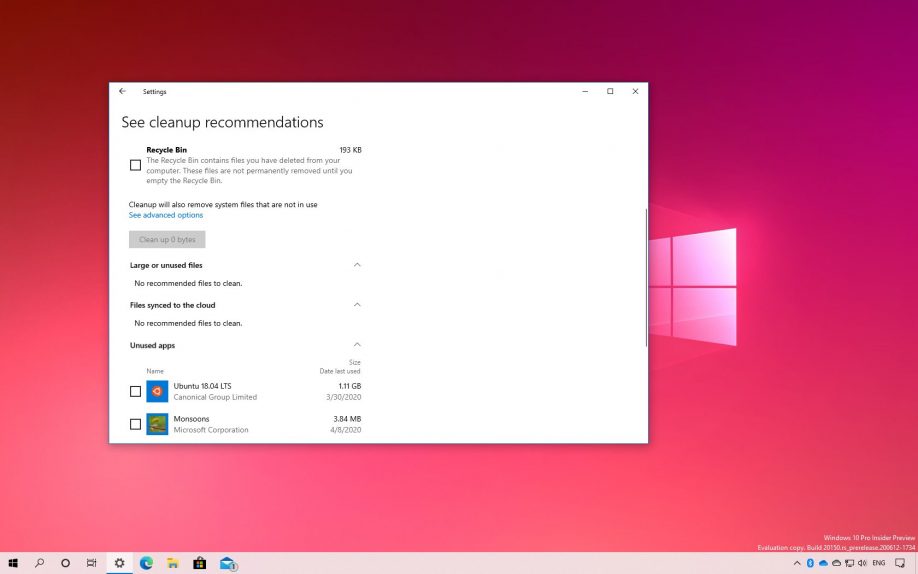The width and height of the screenshot is (918, 574).
Task: Click Canonical Group Limited publisher text
Action: (215, 397)
